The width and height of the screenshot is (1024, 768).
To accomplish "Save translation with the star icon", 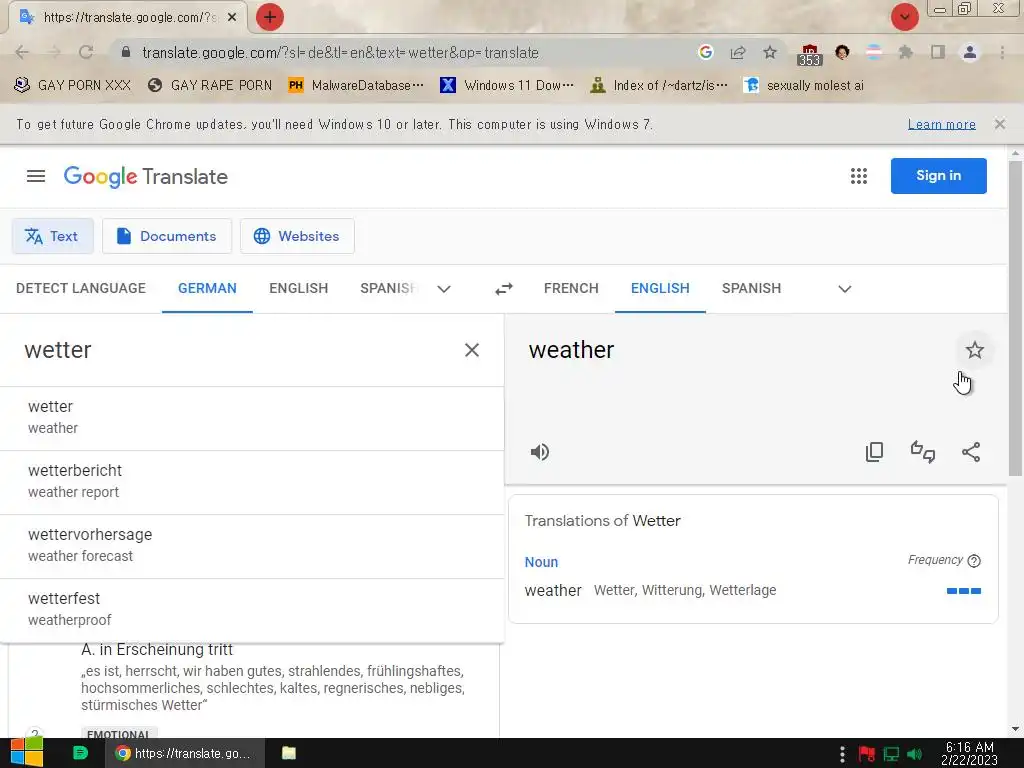I will (x=974, y=351).
